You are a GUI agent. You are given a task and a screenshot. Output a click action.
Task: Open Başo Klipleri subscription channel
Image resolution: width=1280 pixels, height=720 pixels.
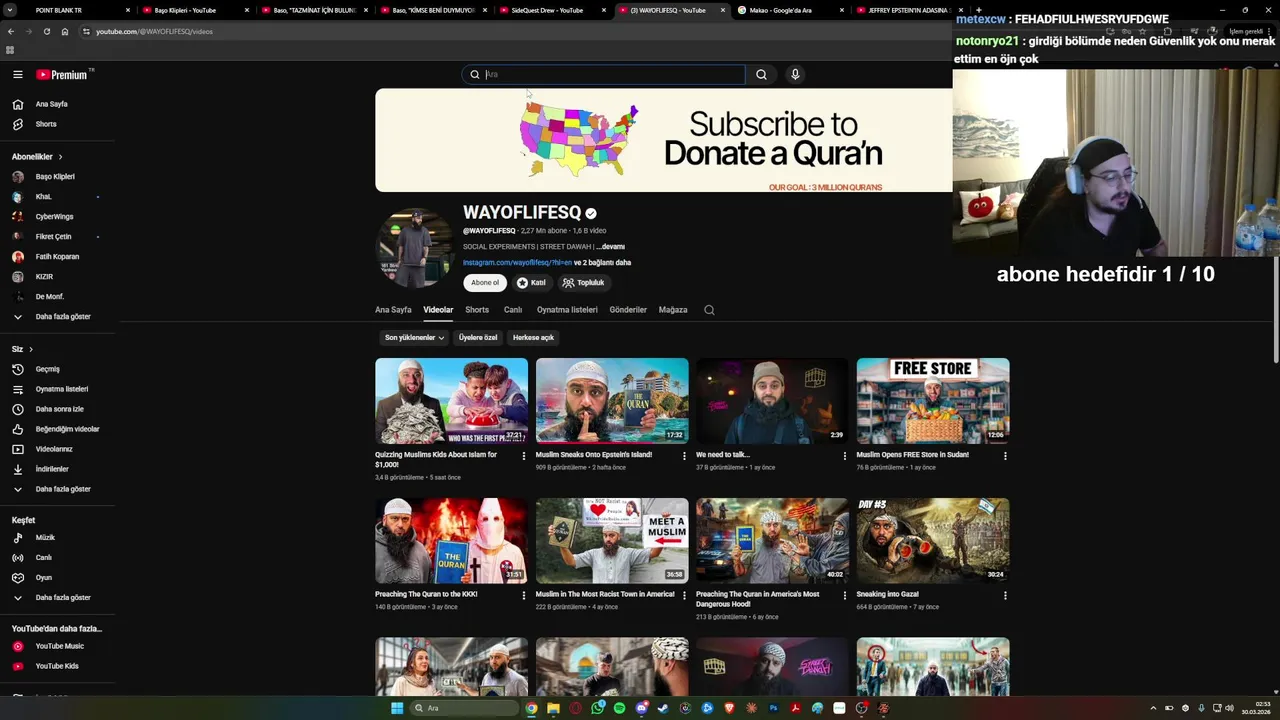[x=57, y=177]
